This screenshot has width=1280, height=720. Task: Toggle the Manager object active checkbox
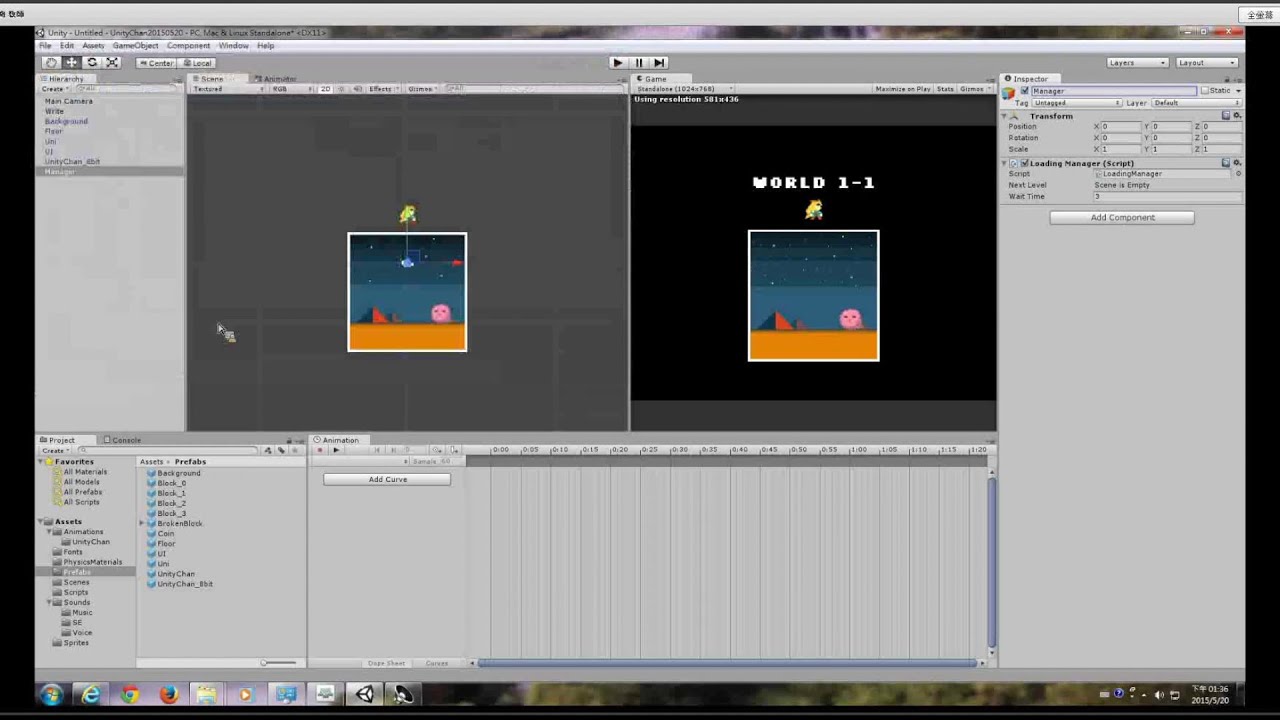pyautogui.click(x=1024, y=91)
